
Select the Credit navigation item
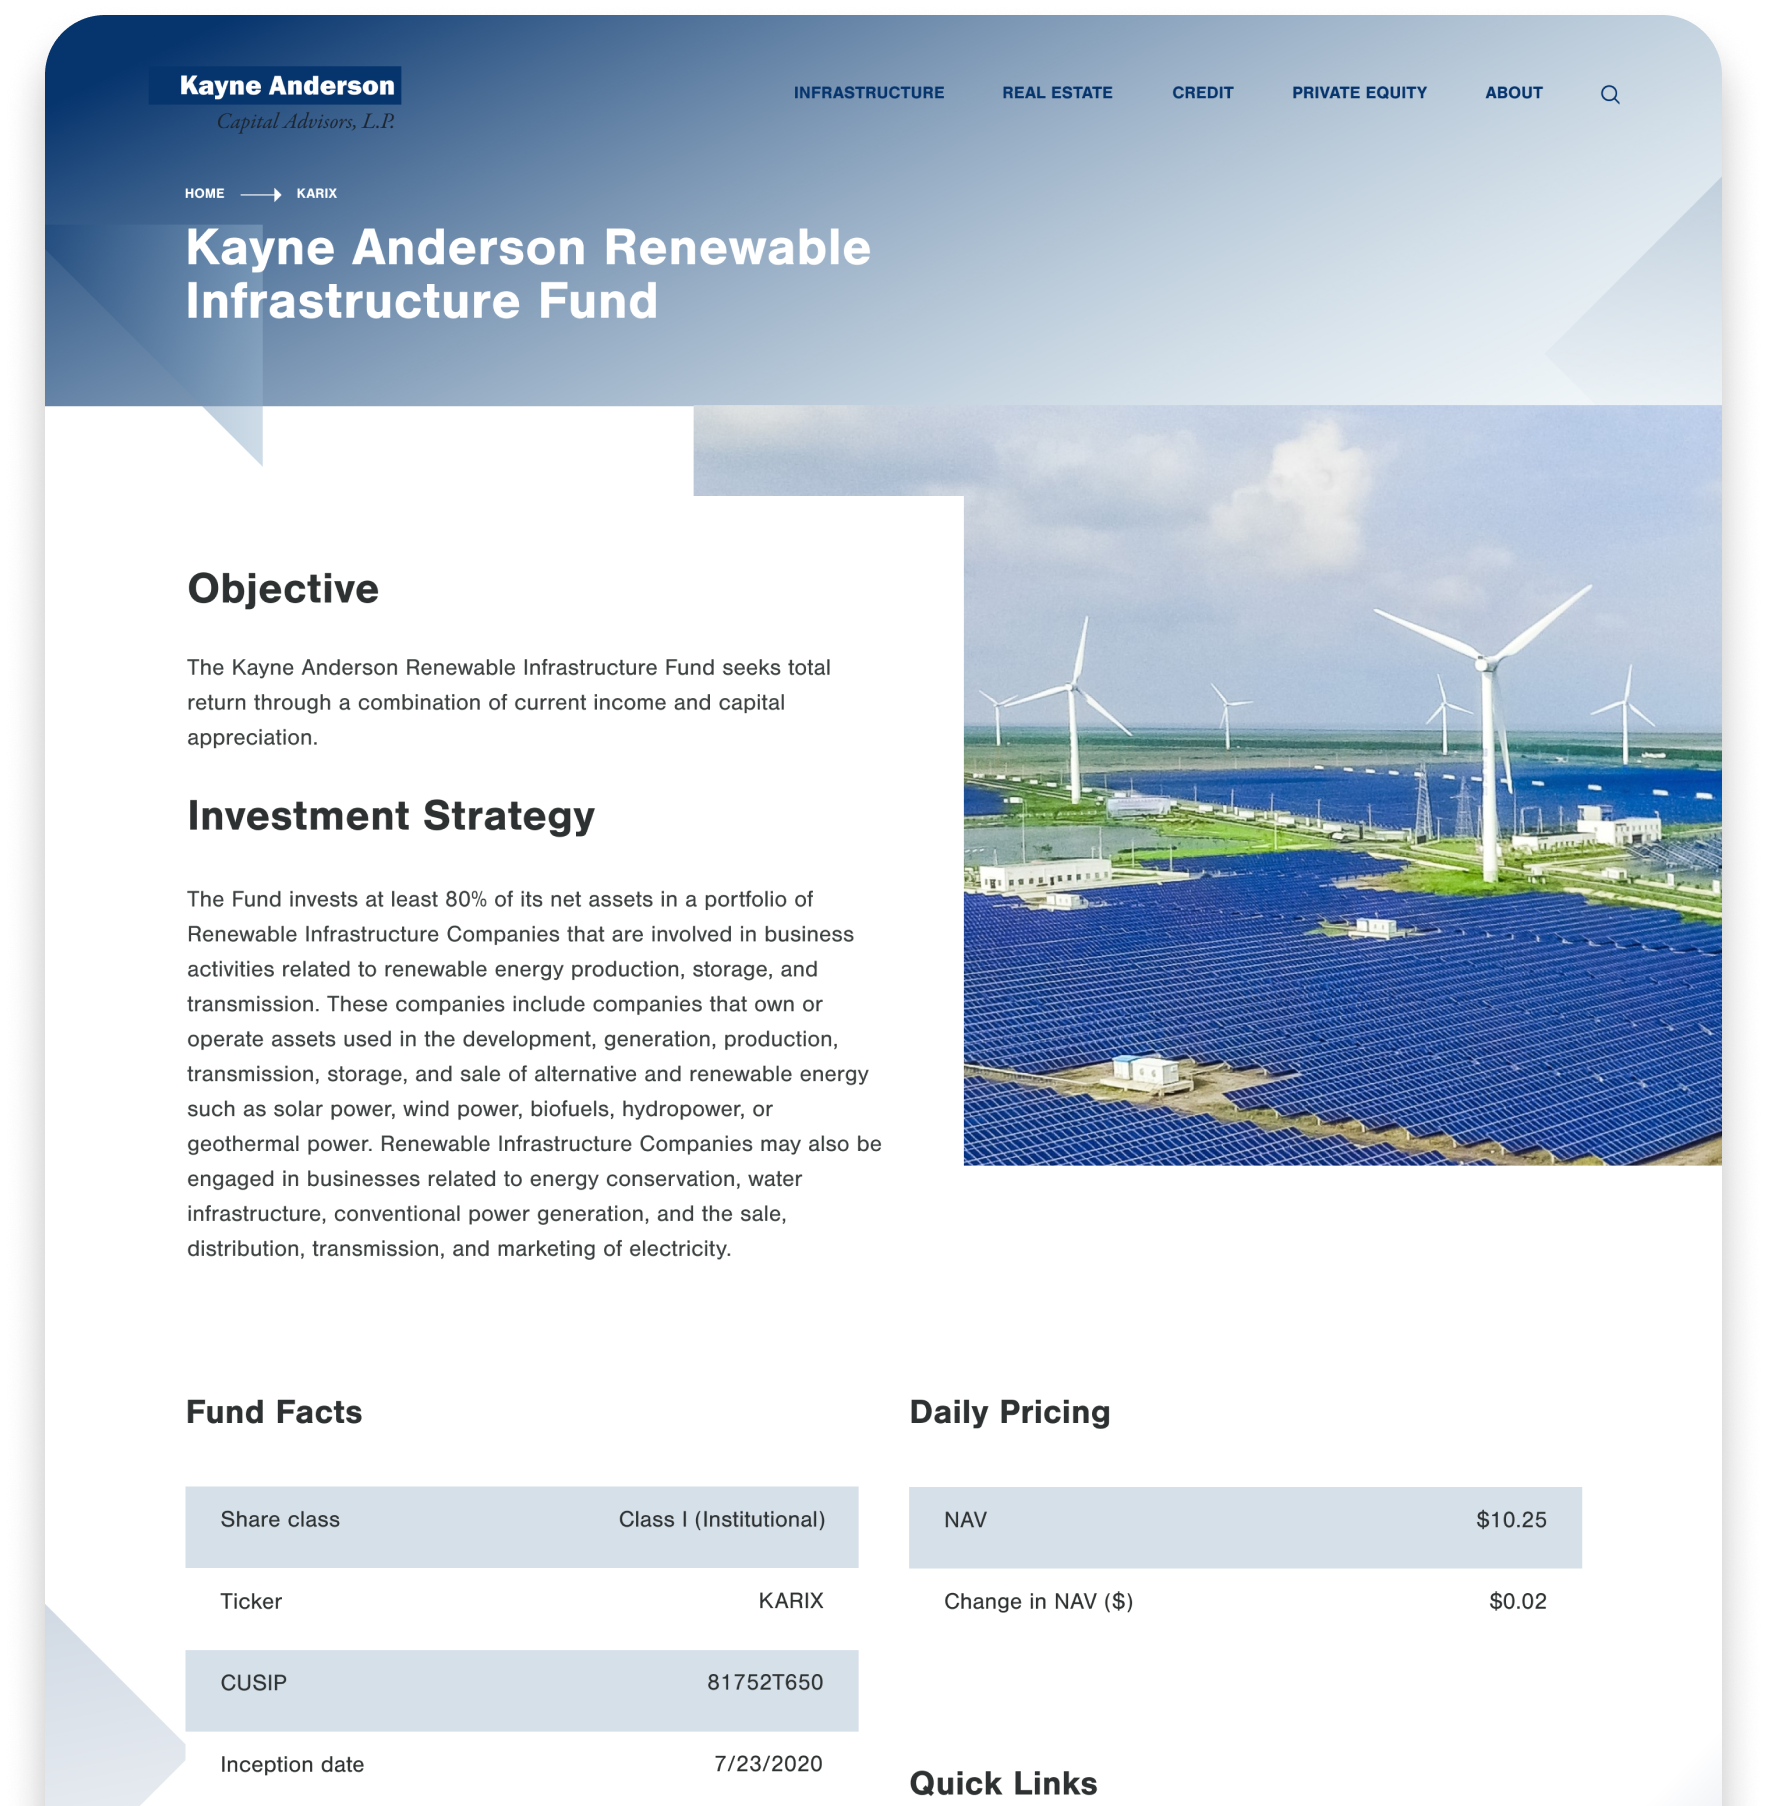coord(1202,93)
